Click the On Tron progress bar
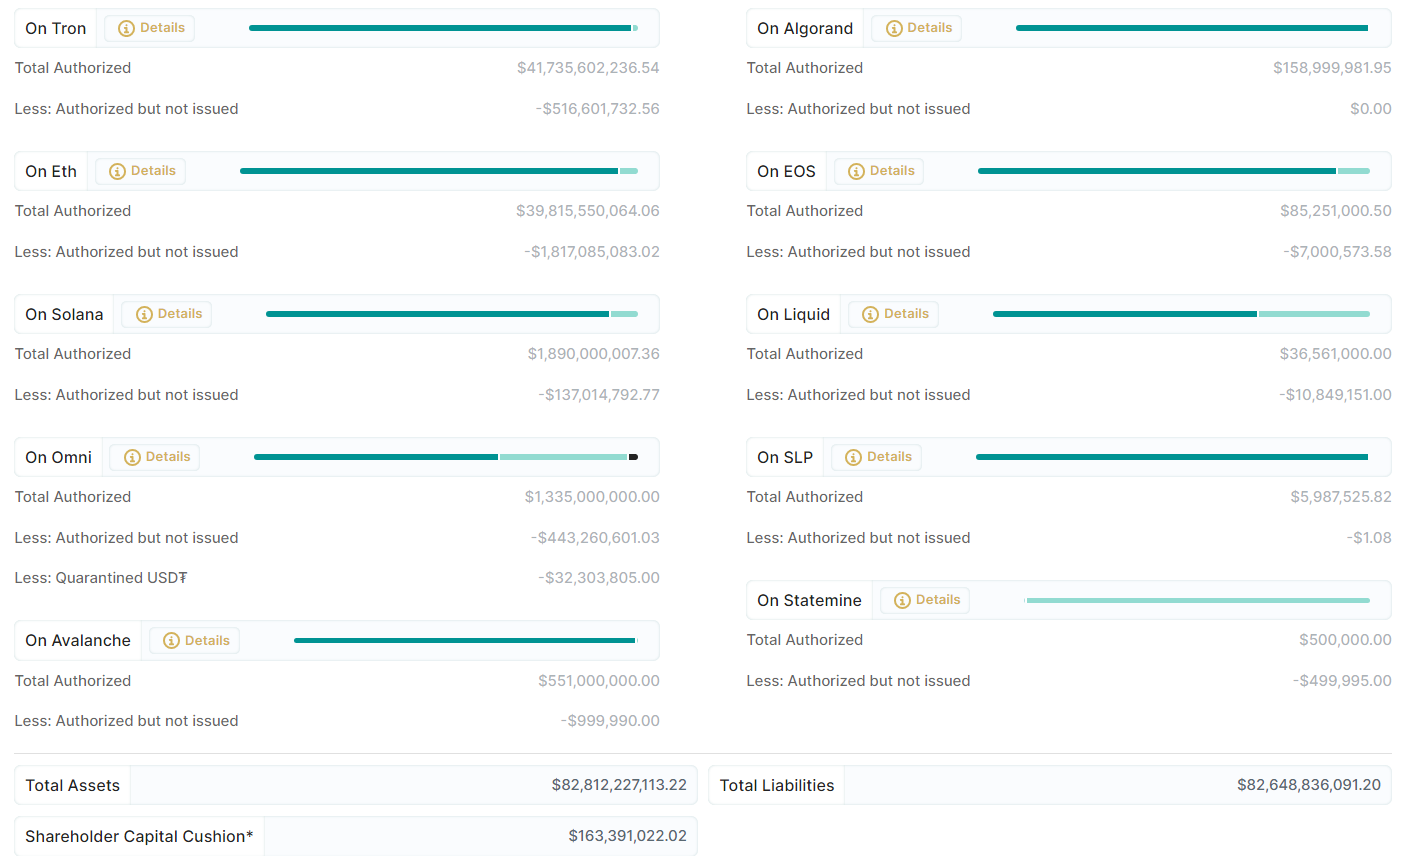 pyautogui.click(x=443, y=28)
